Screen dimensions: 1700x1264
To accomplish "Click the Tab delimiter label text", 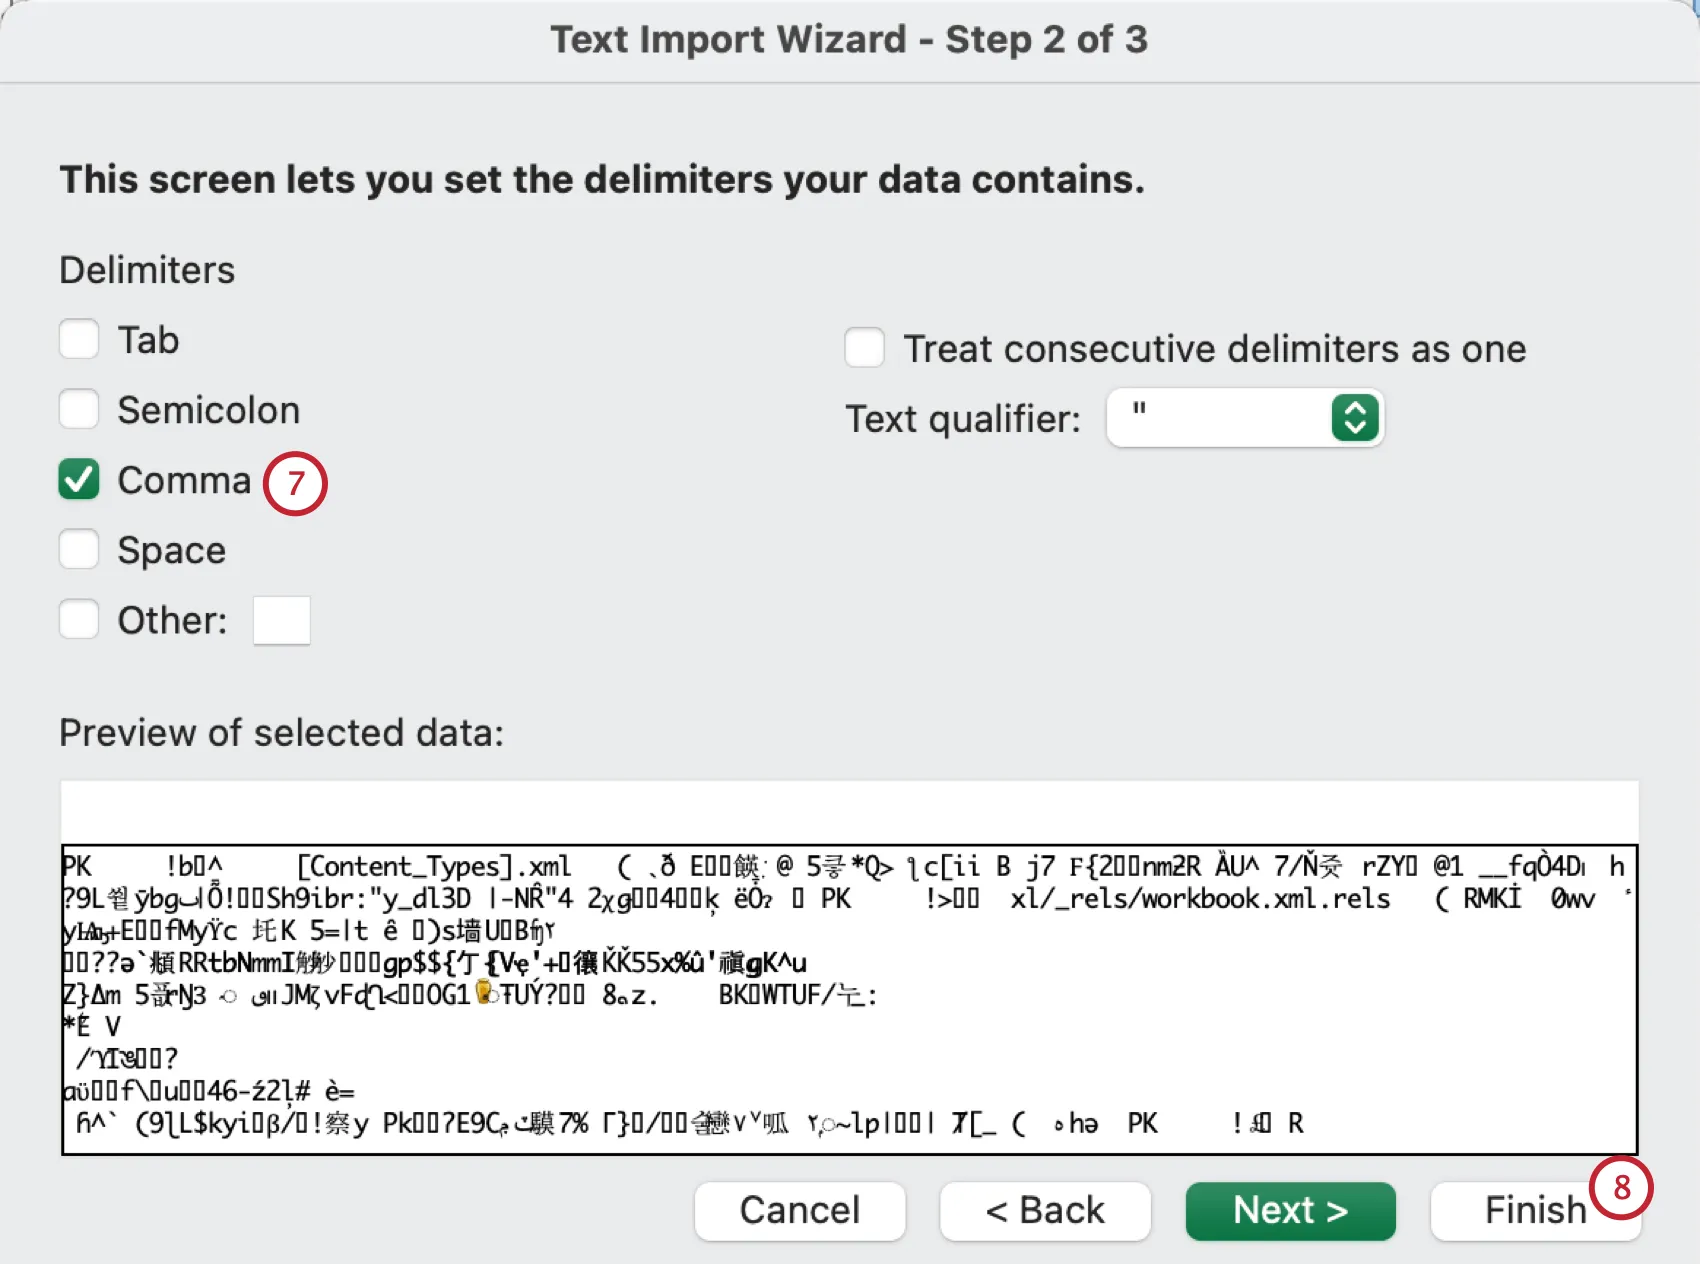I will (x=147, y=339).
